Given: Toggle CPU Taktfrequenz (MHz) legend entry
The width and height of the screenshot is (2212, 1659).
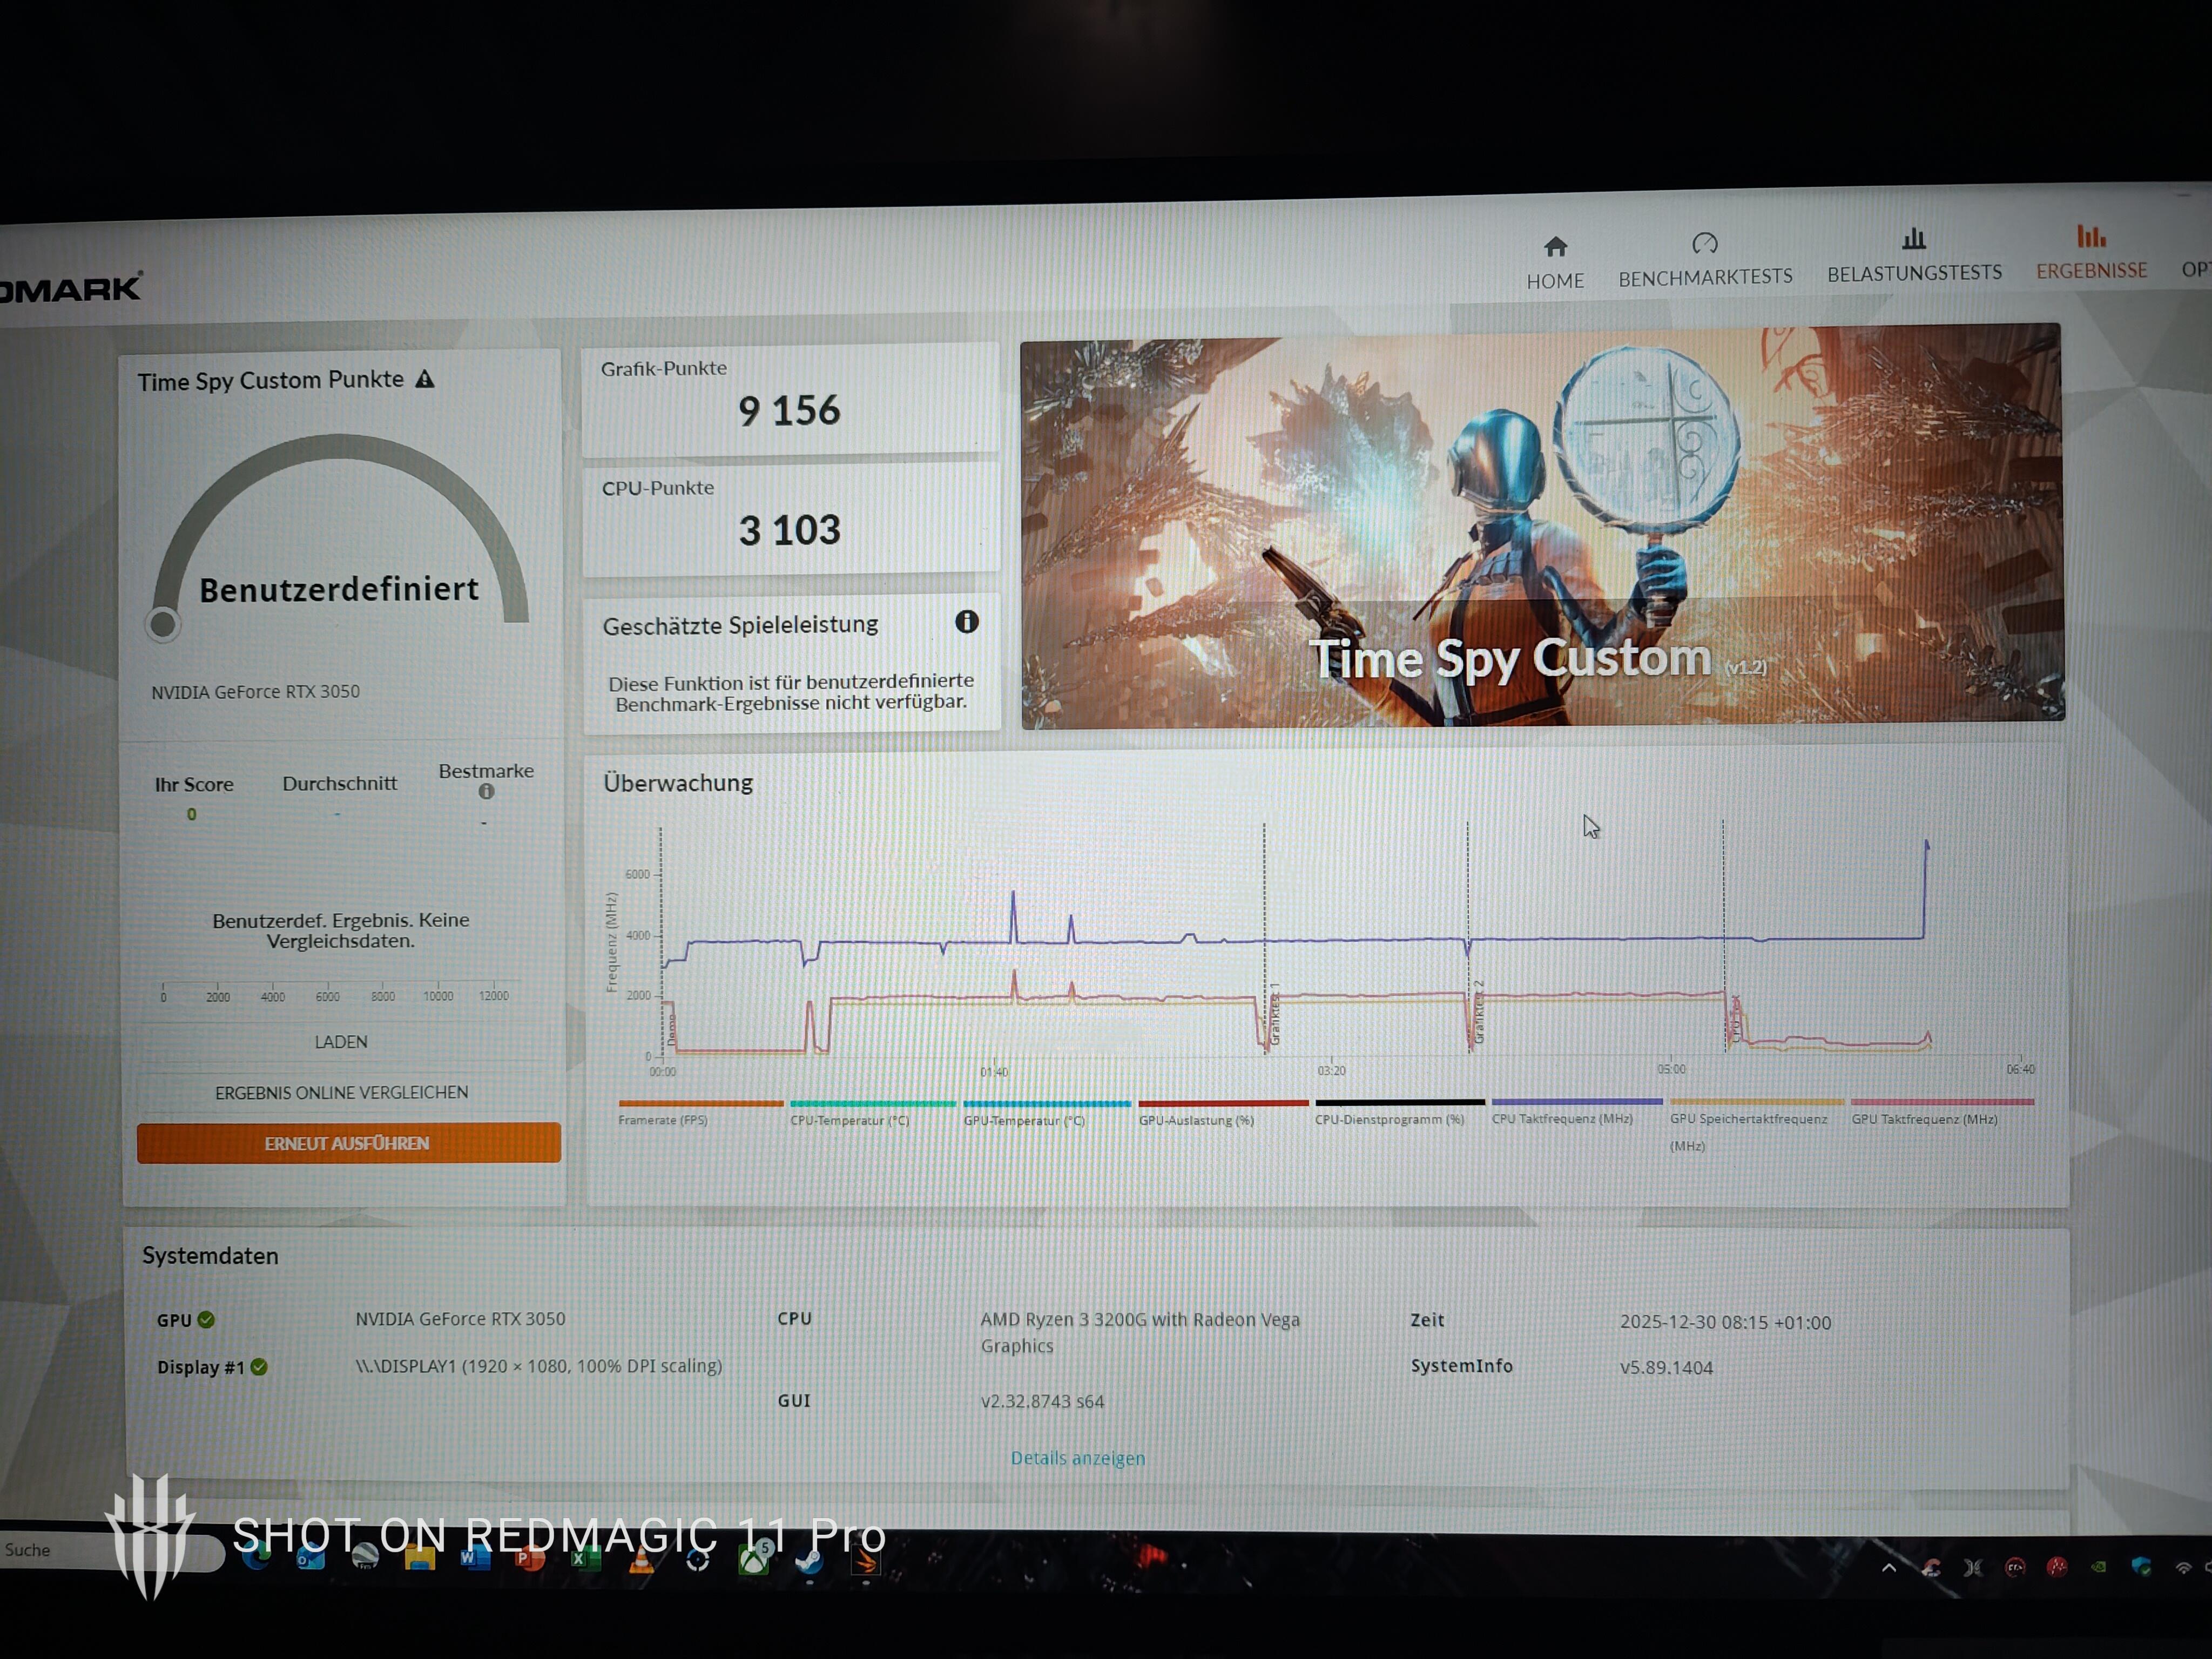Looking at the screenshot, I should coord(1562,1119).
